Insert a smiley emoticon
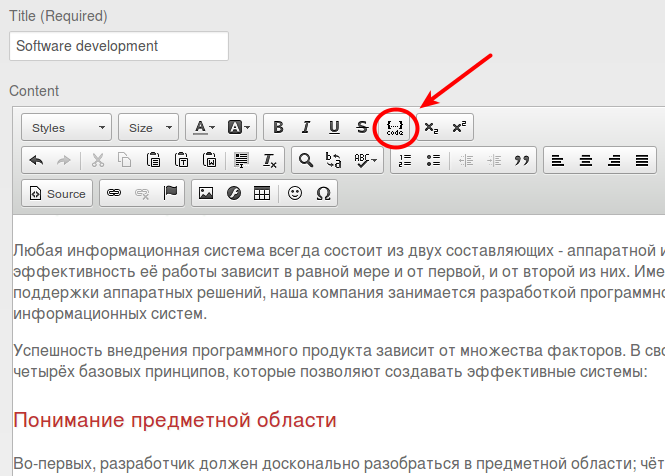 (294, 193)
